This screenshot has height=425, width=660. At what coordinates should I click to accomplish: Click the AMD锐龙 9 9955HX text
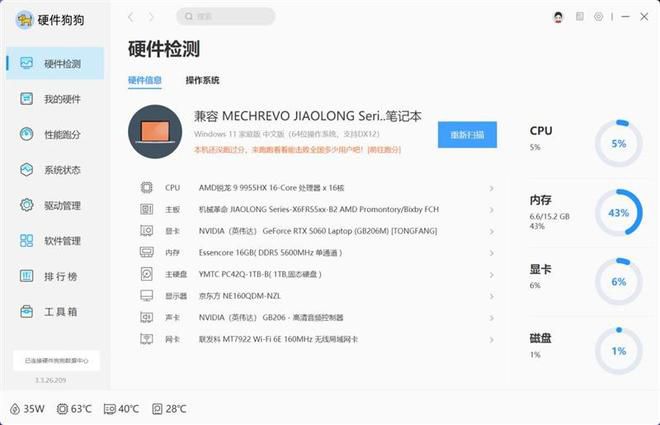[271, 188]
